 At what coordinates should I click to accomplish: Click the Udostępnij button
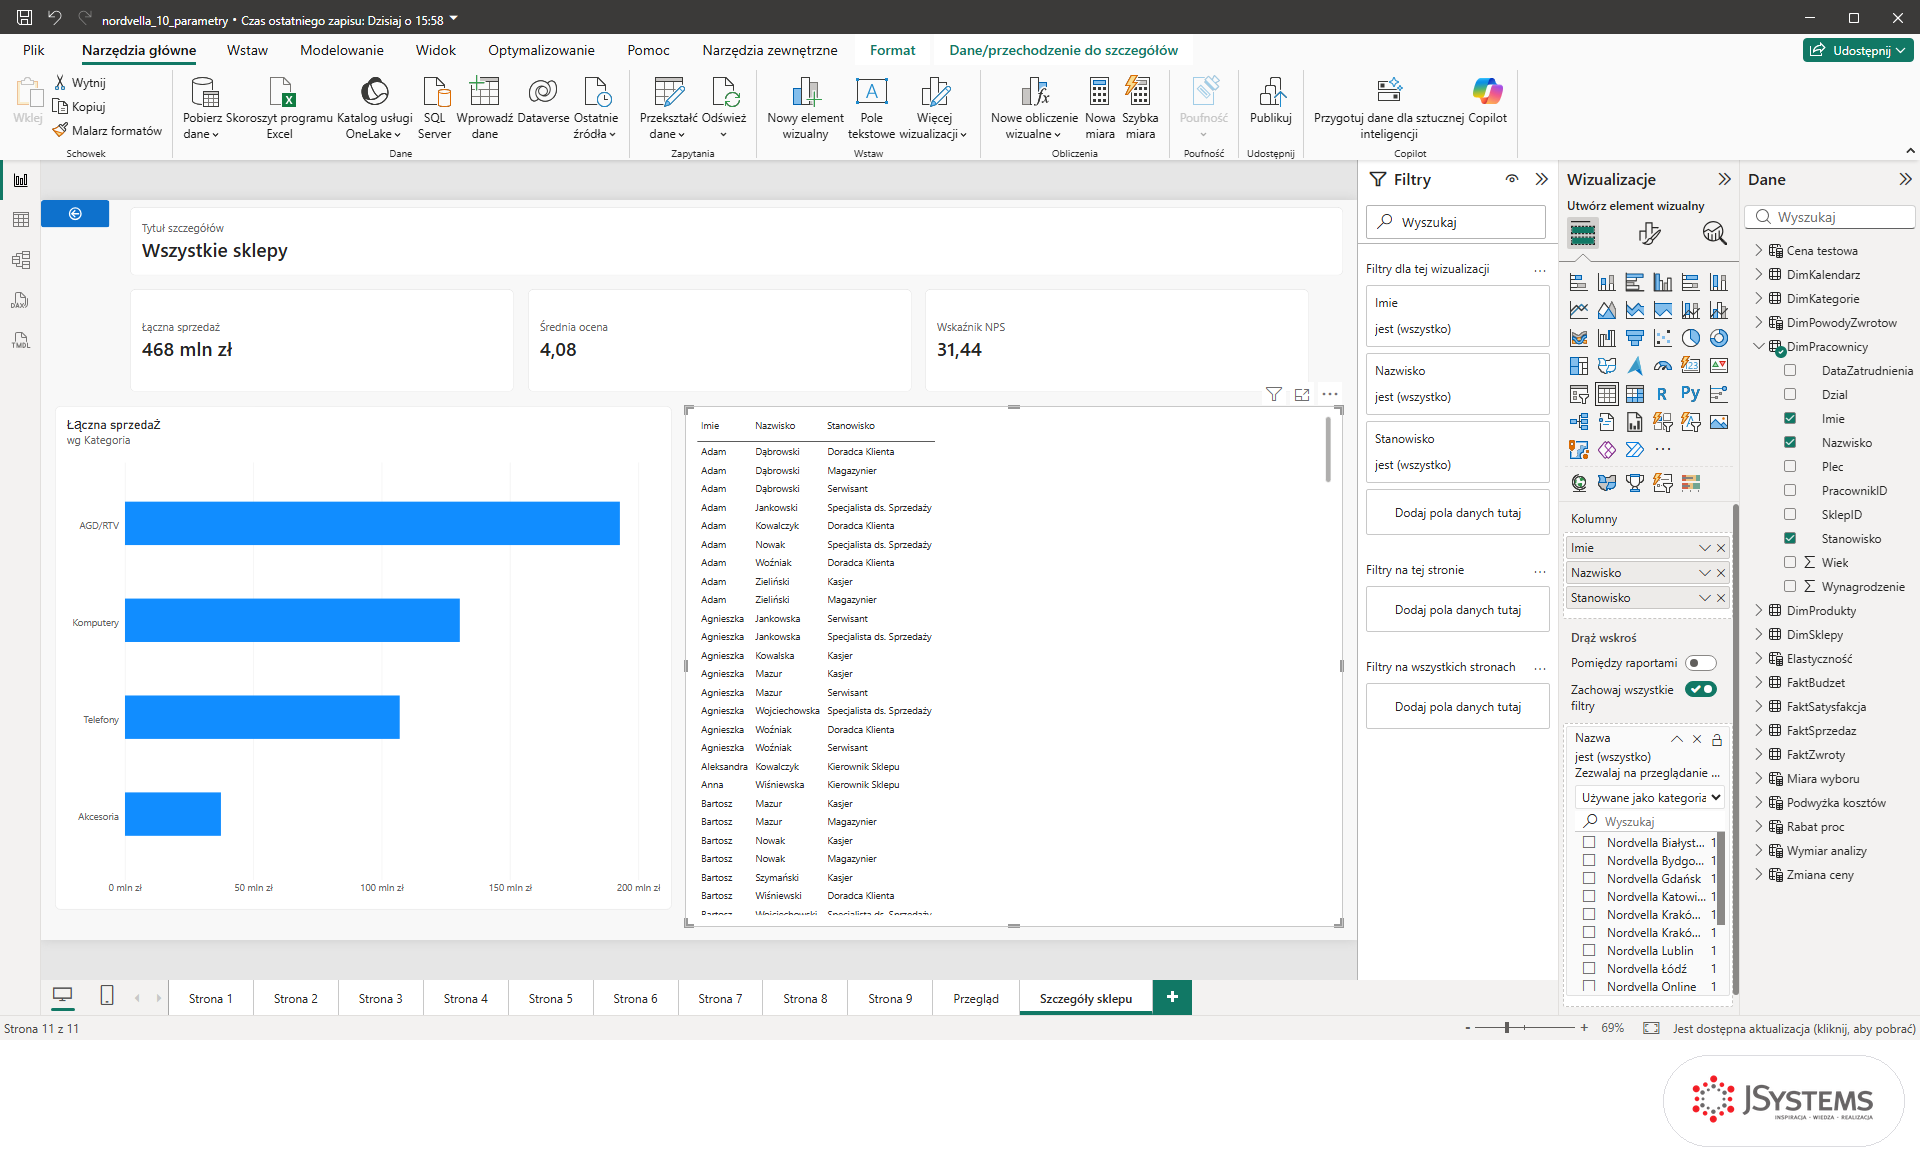(x=1858, y=50)
